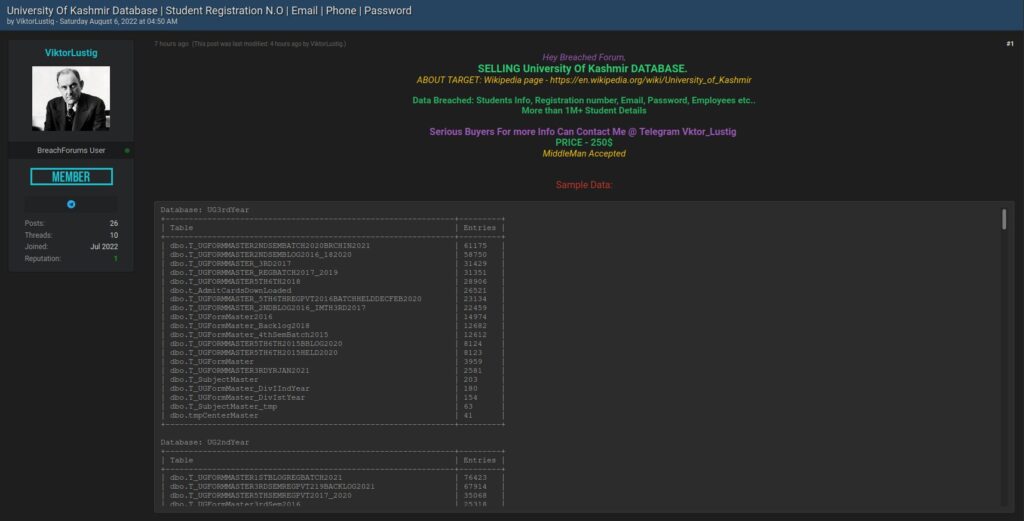The height and width of the screenshot is (521, 1024).
Task: Click the red Sample Data: label
Action: 584,185
